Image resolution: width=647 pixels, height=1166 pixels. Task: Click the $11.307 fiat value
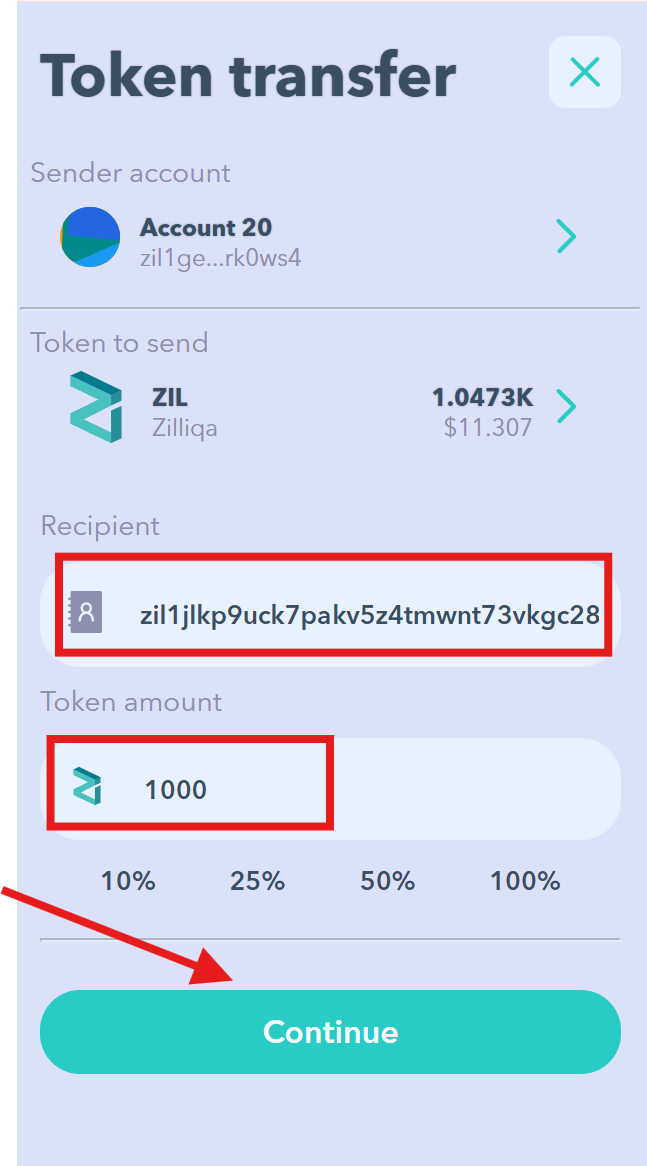pyautogui.click(x=488, y=428)
